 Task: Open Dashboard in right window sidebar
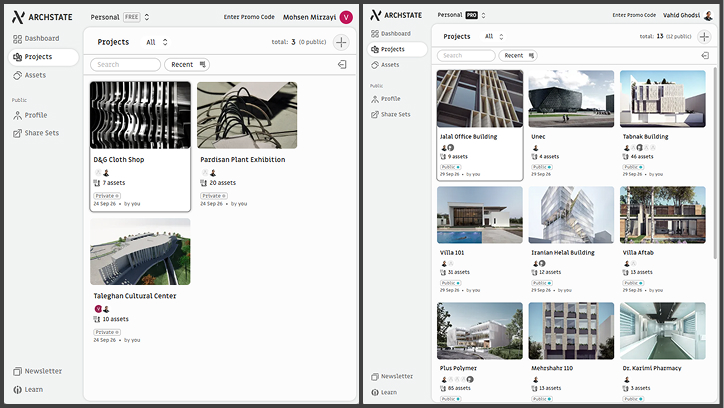click(391, 33)
